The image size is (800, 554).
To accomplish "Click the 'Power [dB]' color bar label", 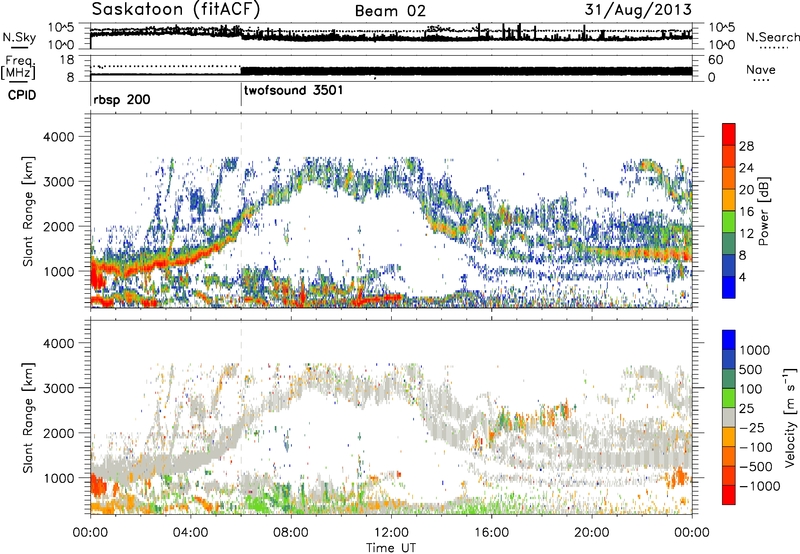I will (763, 211).
